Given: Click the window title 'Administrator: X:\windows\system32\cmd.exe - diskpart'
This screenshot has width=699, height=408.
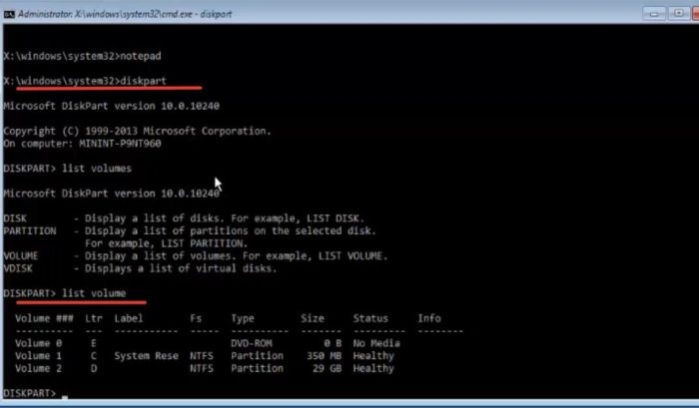Looking at the screenshot, I should [125, 14].
